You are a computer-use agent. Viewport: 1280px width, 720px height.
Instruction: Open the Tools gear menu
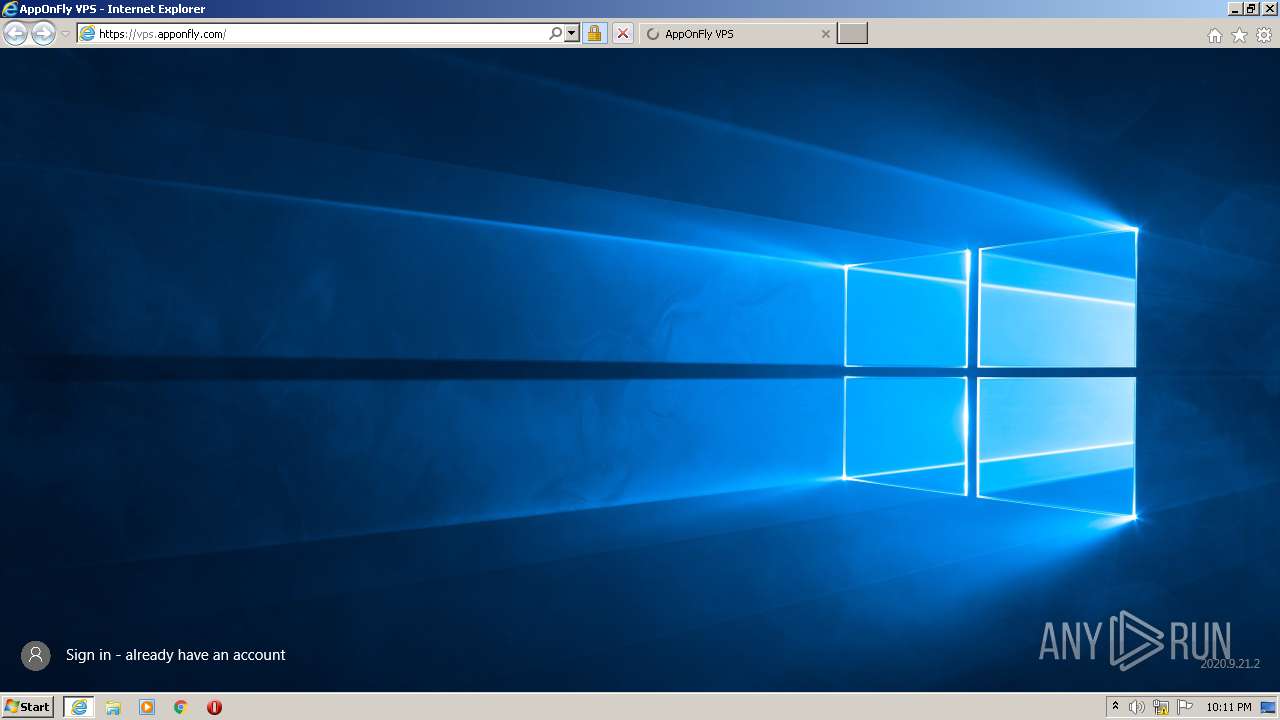(1264, 35)
